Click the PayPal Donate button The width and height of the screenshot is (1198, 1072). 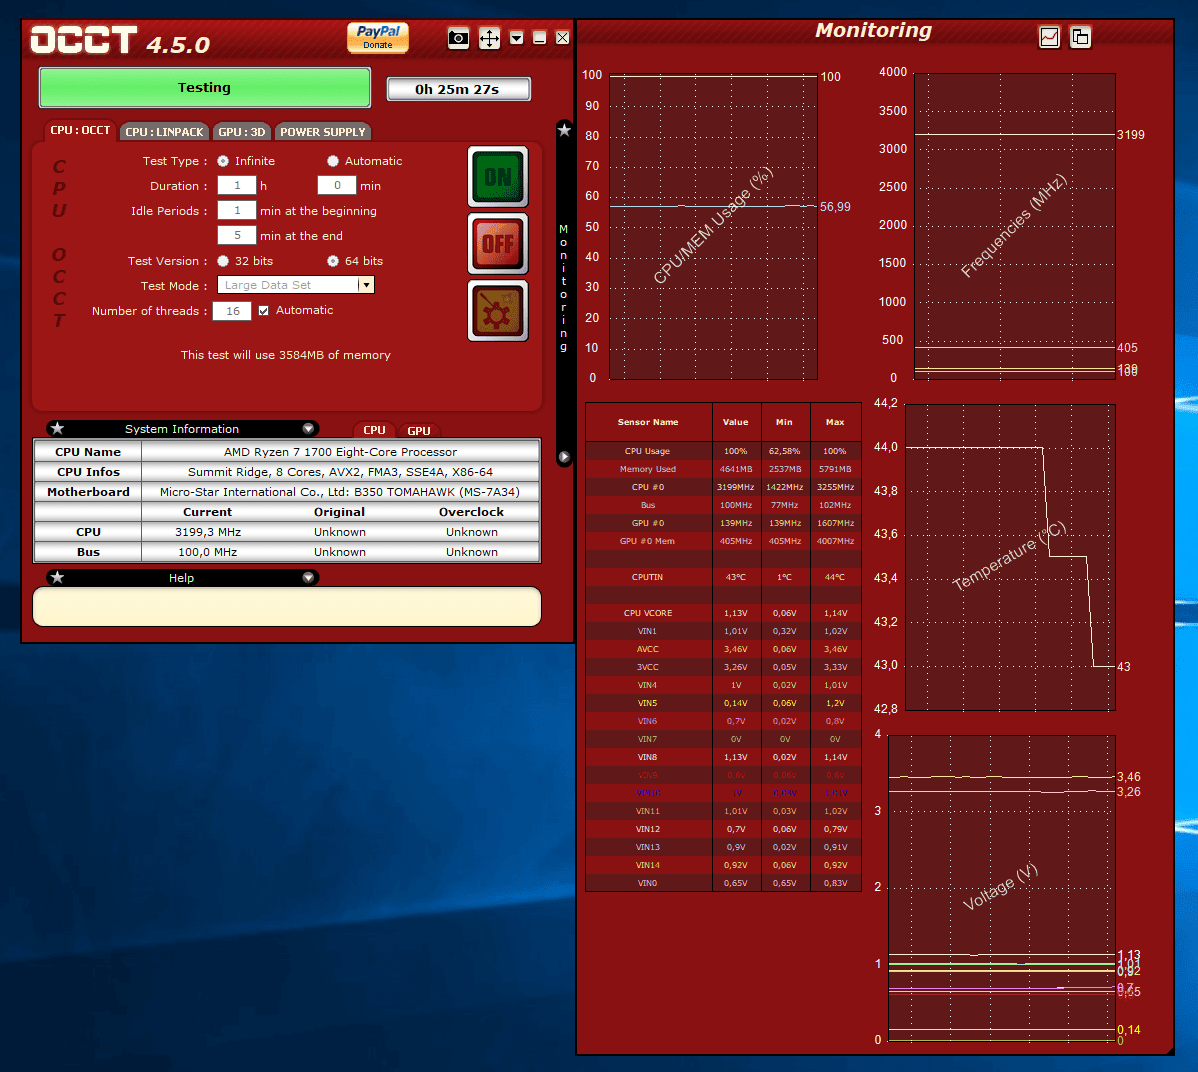(x=378, y=37)
